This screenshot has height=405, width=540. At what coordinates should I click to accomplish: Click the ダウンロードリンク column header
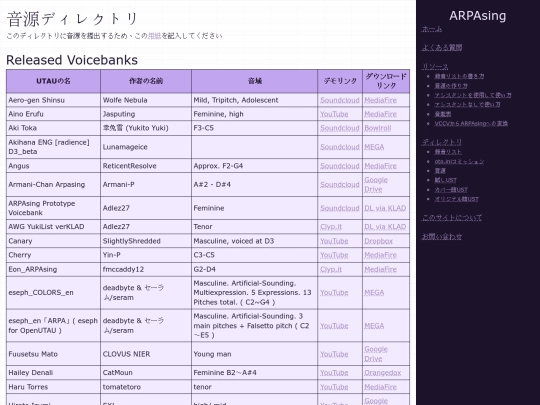point(386,81)
